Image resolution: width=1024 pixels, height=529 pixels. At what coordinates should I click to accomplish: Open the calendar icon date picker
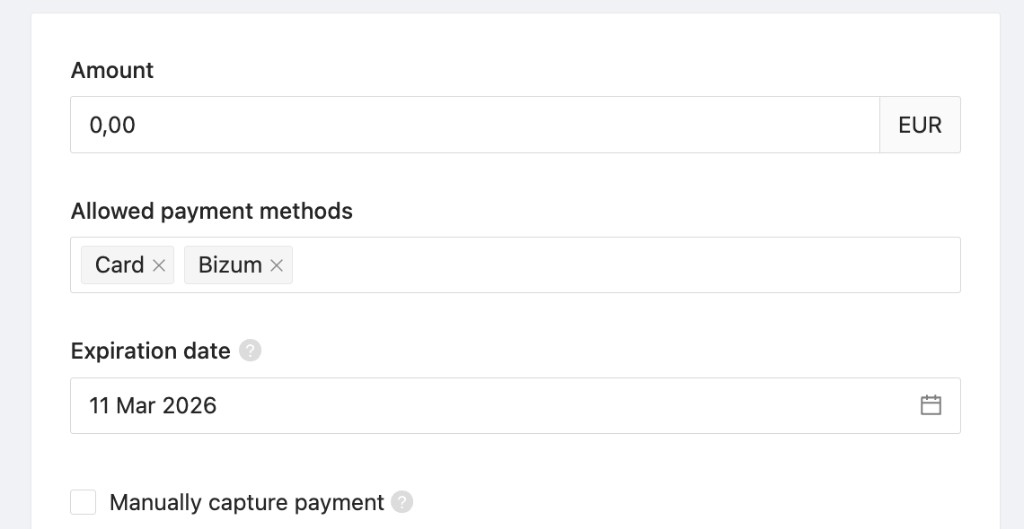point(931,405)
